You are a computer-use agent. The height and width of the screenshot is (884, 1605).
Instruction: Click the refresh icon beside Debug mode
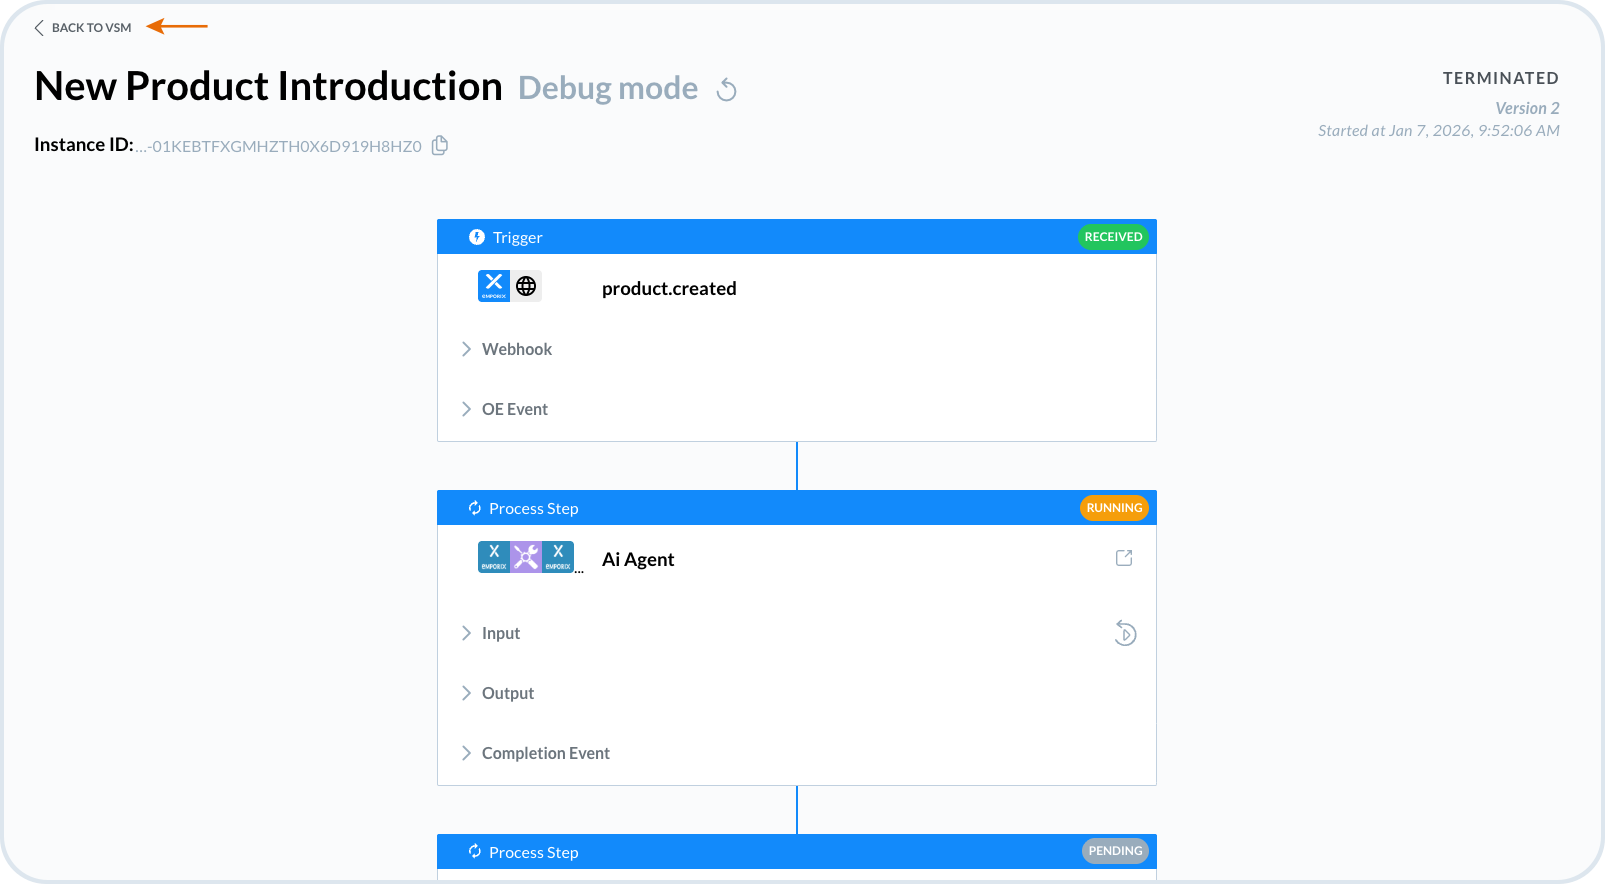(x=727, y=90)
